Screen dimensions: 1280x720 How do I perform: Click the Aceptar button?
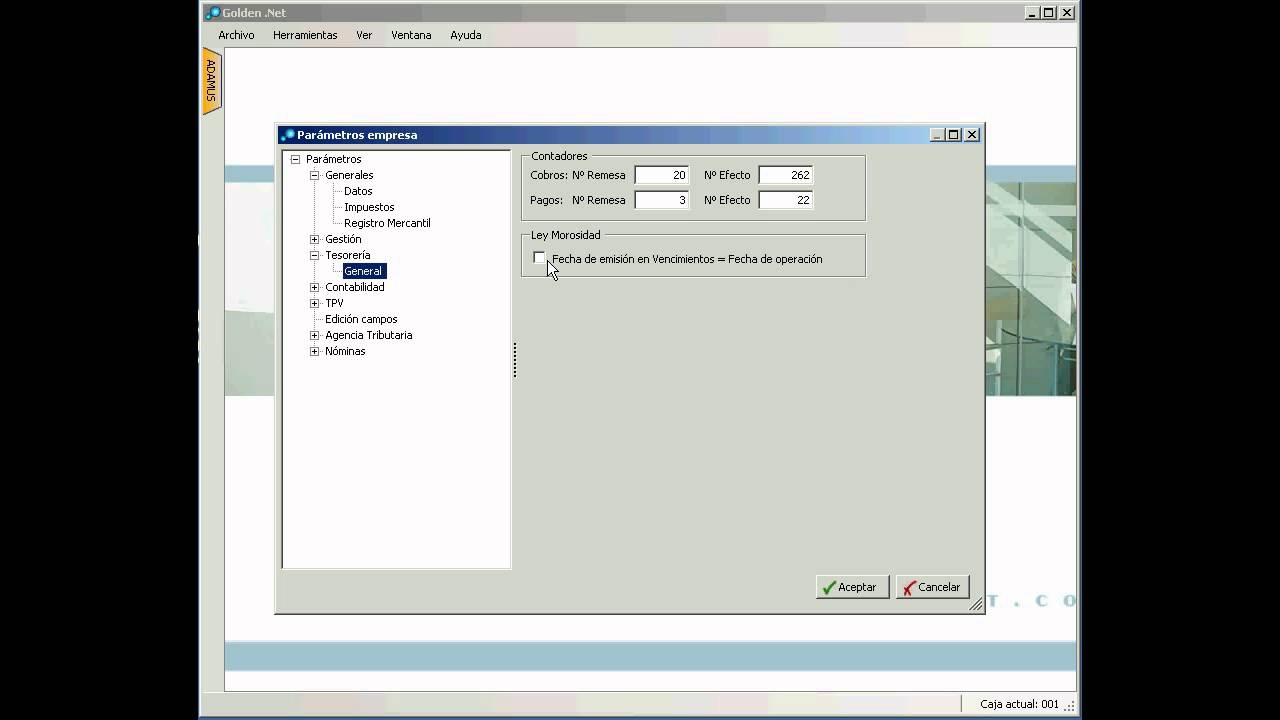click(852, 587)
